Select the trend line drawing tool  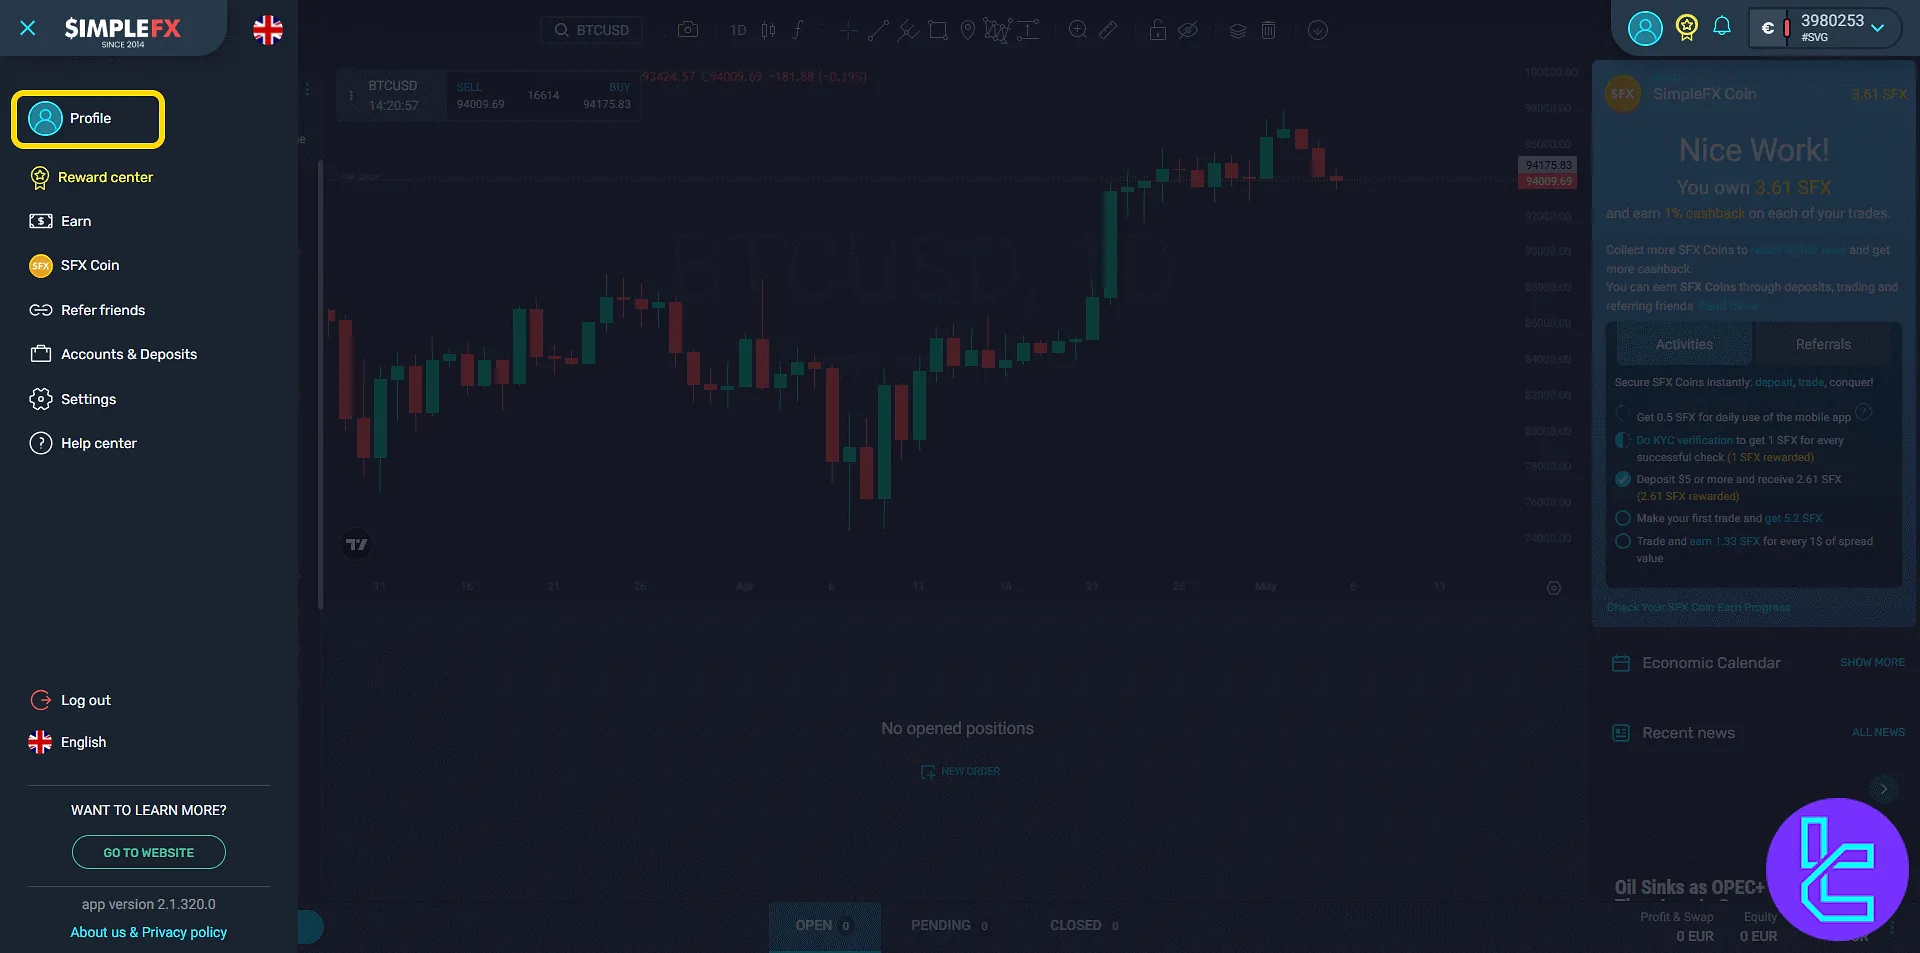[878, 30]
